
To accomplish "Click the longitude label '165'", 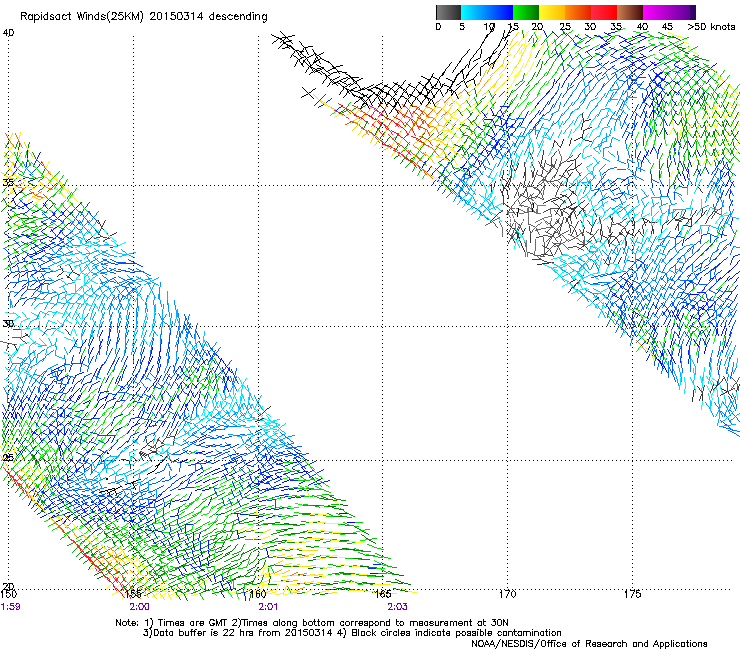I will (x=383, y=594).
